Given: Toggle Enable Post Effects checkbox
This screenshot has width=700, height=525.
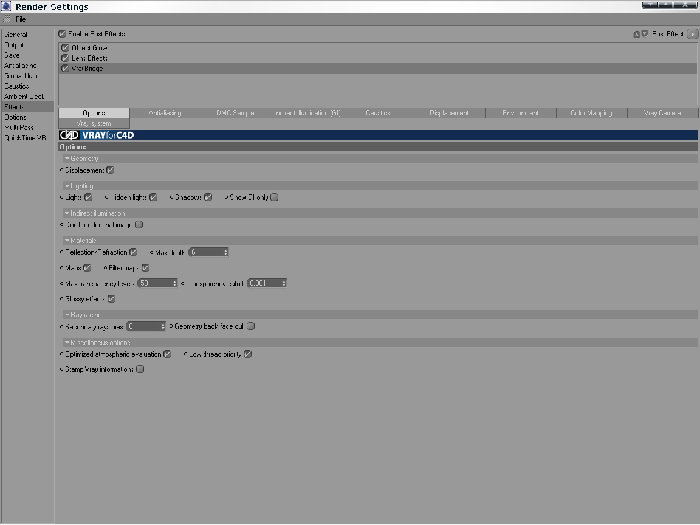Looking at the screenshot, I should (62, 34).
